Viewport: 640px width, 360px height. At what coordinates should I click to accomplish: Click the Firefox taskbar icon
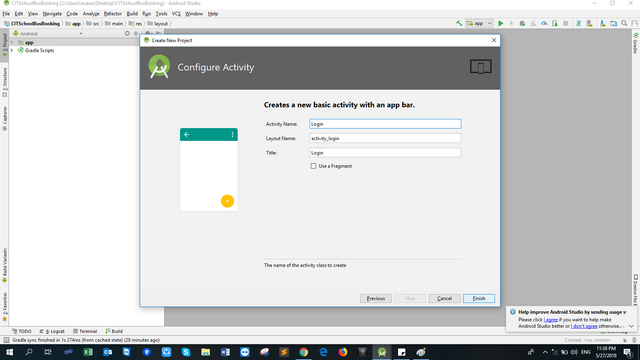coord(342,352)
